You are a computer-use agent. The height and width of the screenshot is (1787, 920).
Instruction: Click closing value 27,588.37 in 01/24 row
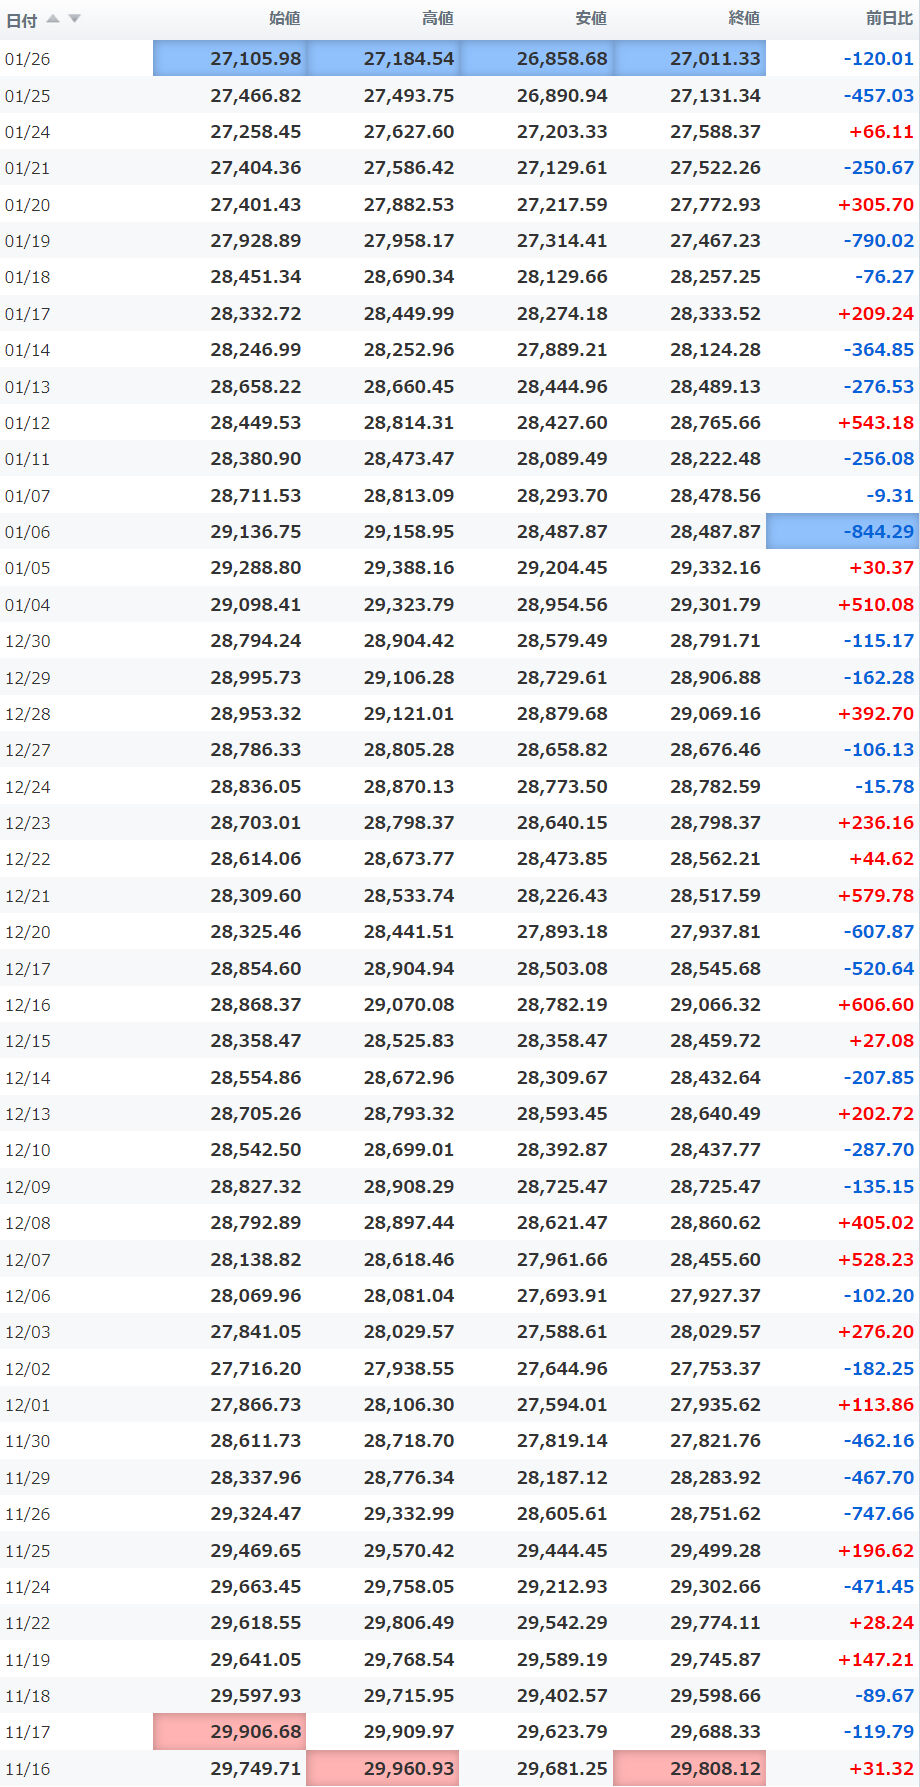pyautogui.click(x=715, y=132)
